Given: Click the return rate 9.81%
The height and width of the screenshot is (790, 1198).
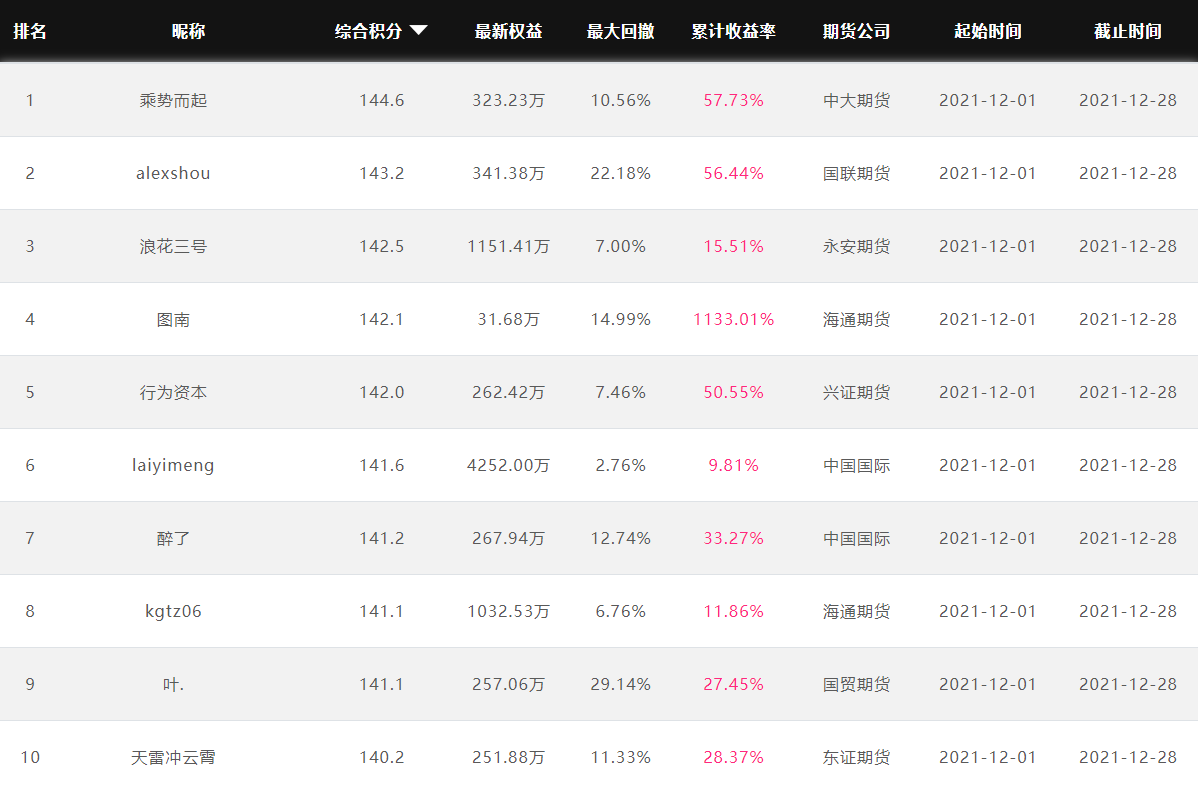Looking at the screenshot, I should 733,465.
